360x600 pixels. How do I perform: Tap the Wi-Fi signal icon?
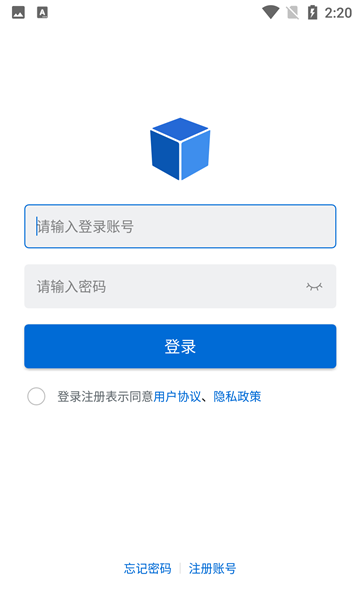coord(270,12)
